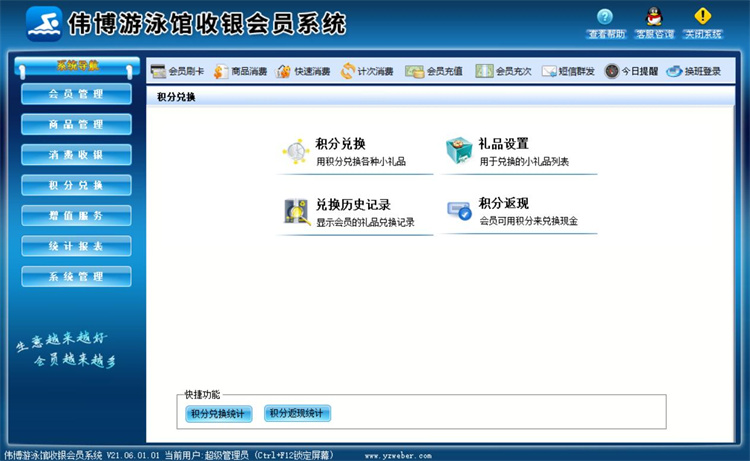Open the 查看帮助 help icon
Viewport: 750px width, 461px height.
[605, 17]
